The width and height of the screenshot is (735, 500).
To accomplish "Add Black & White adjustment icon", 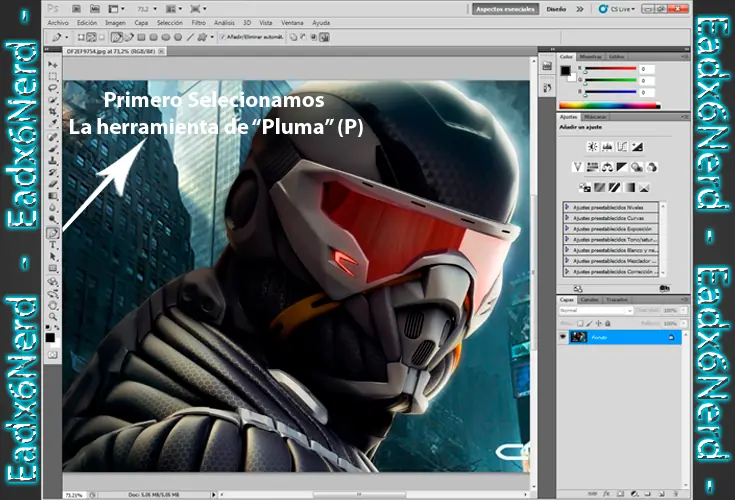I will point(622,167).
